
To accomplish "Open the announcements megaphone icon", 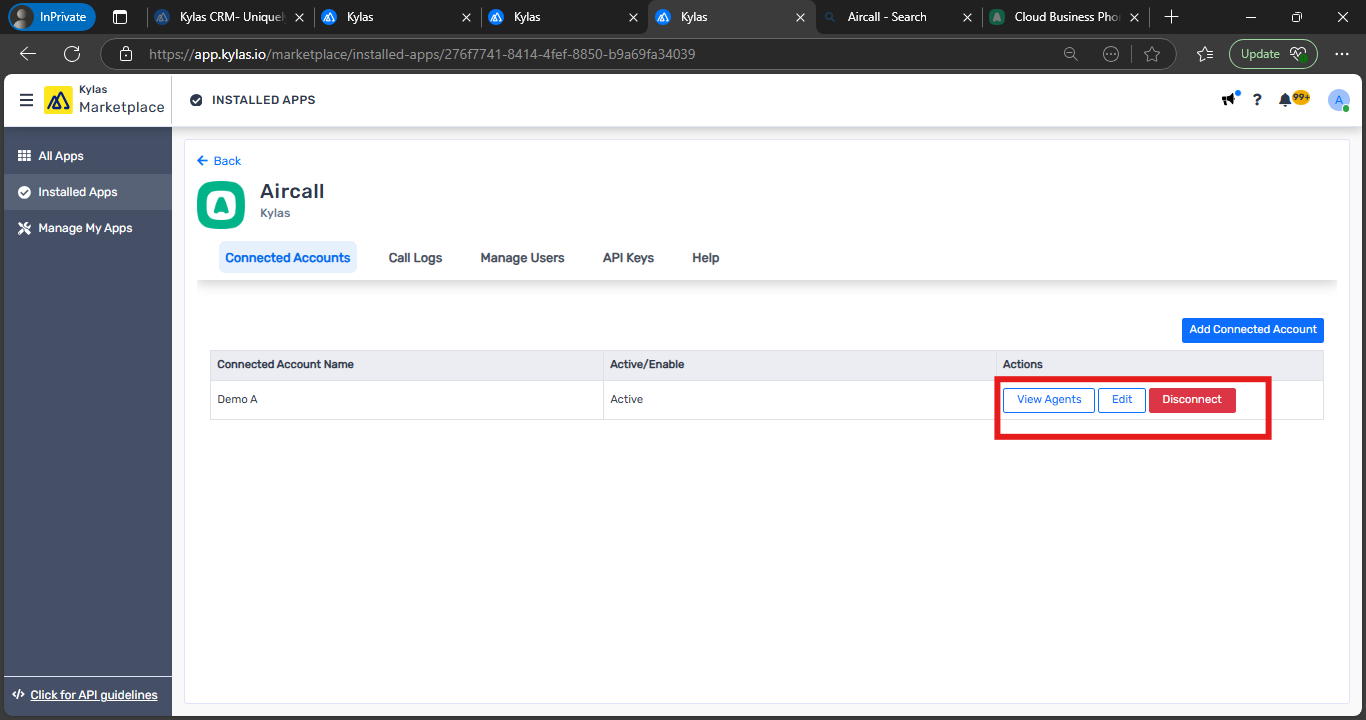I will [1229, 99].
